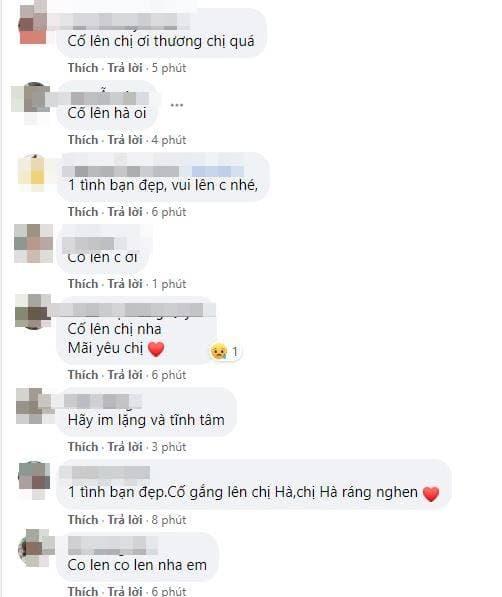Screen dimensions: 502x597
Task: Like the comment 'Cố lên chị ơi thương chị quá'
Action: [x=83, y=68]
